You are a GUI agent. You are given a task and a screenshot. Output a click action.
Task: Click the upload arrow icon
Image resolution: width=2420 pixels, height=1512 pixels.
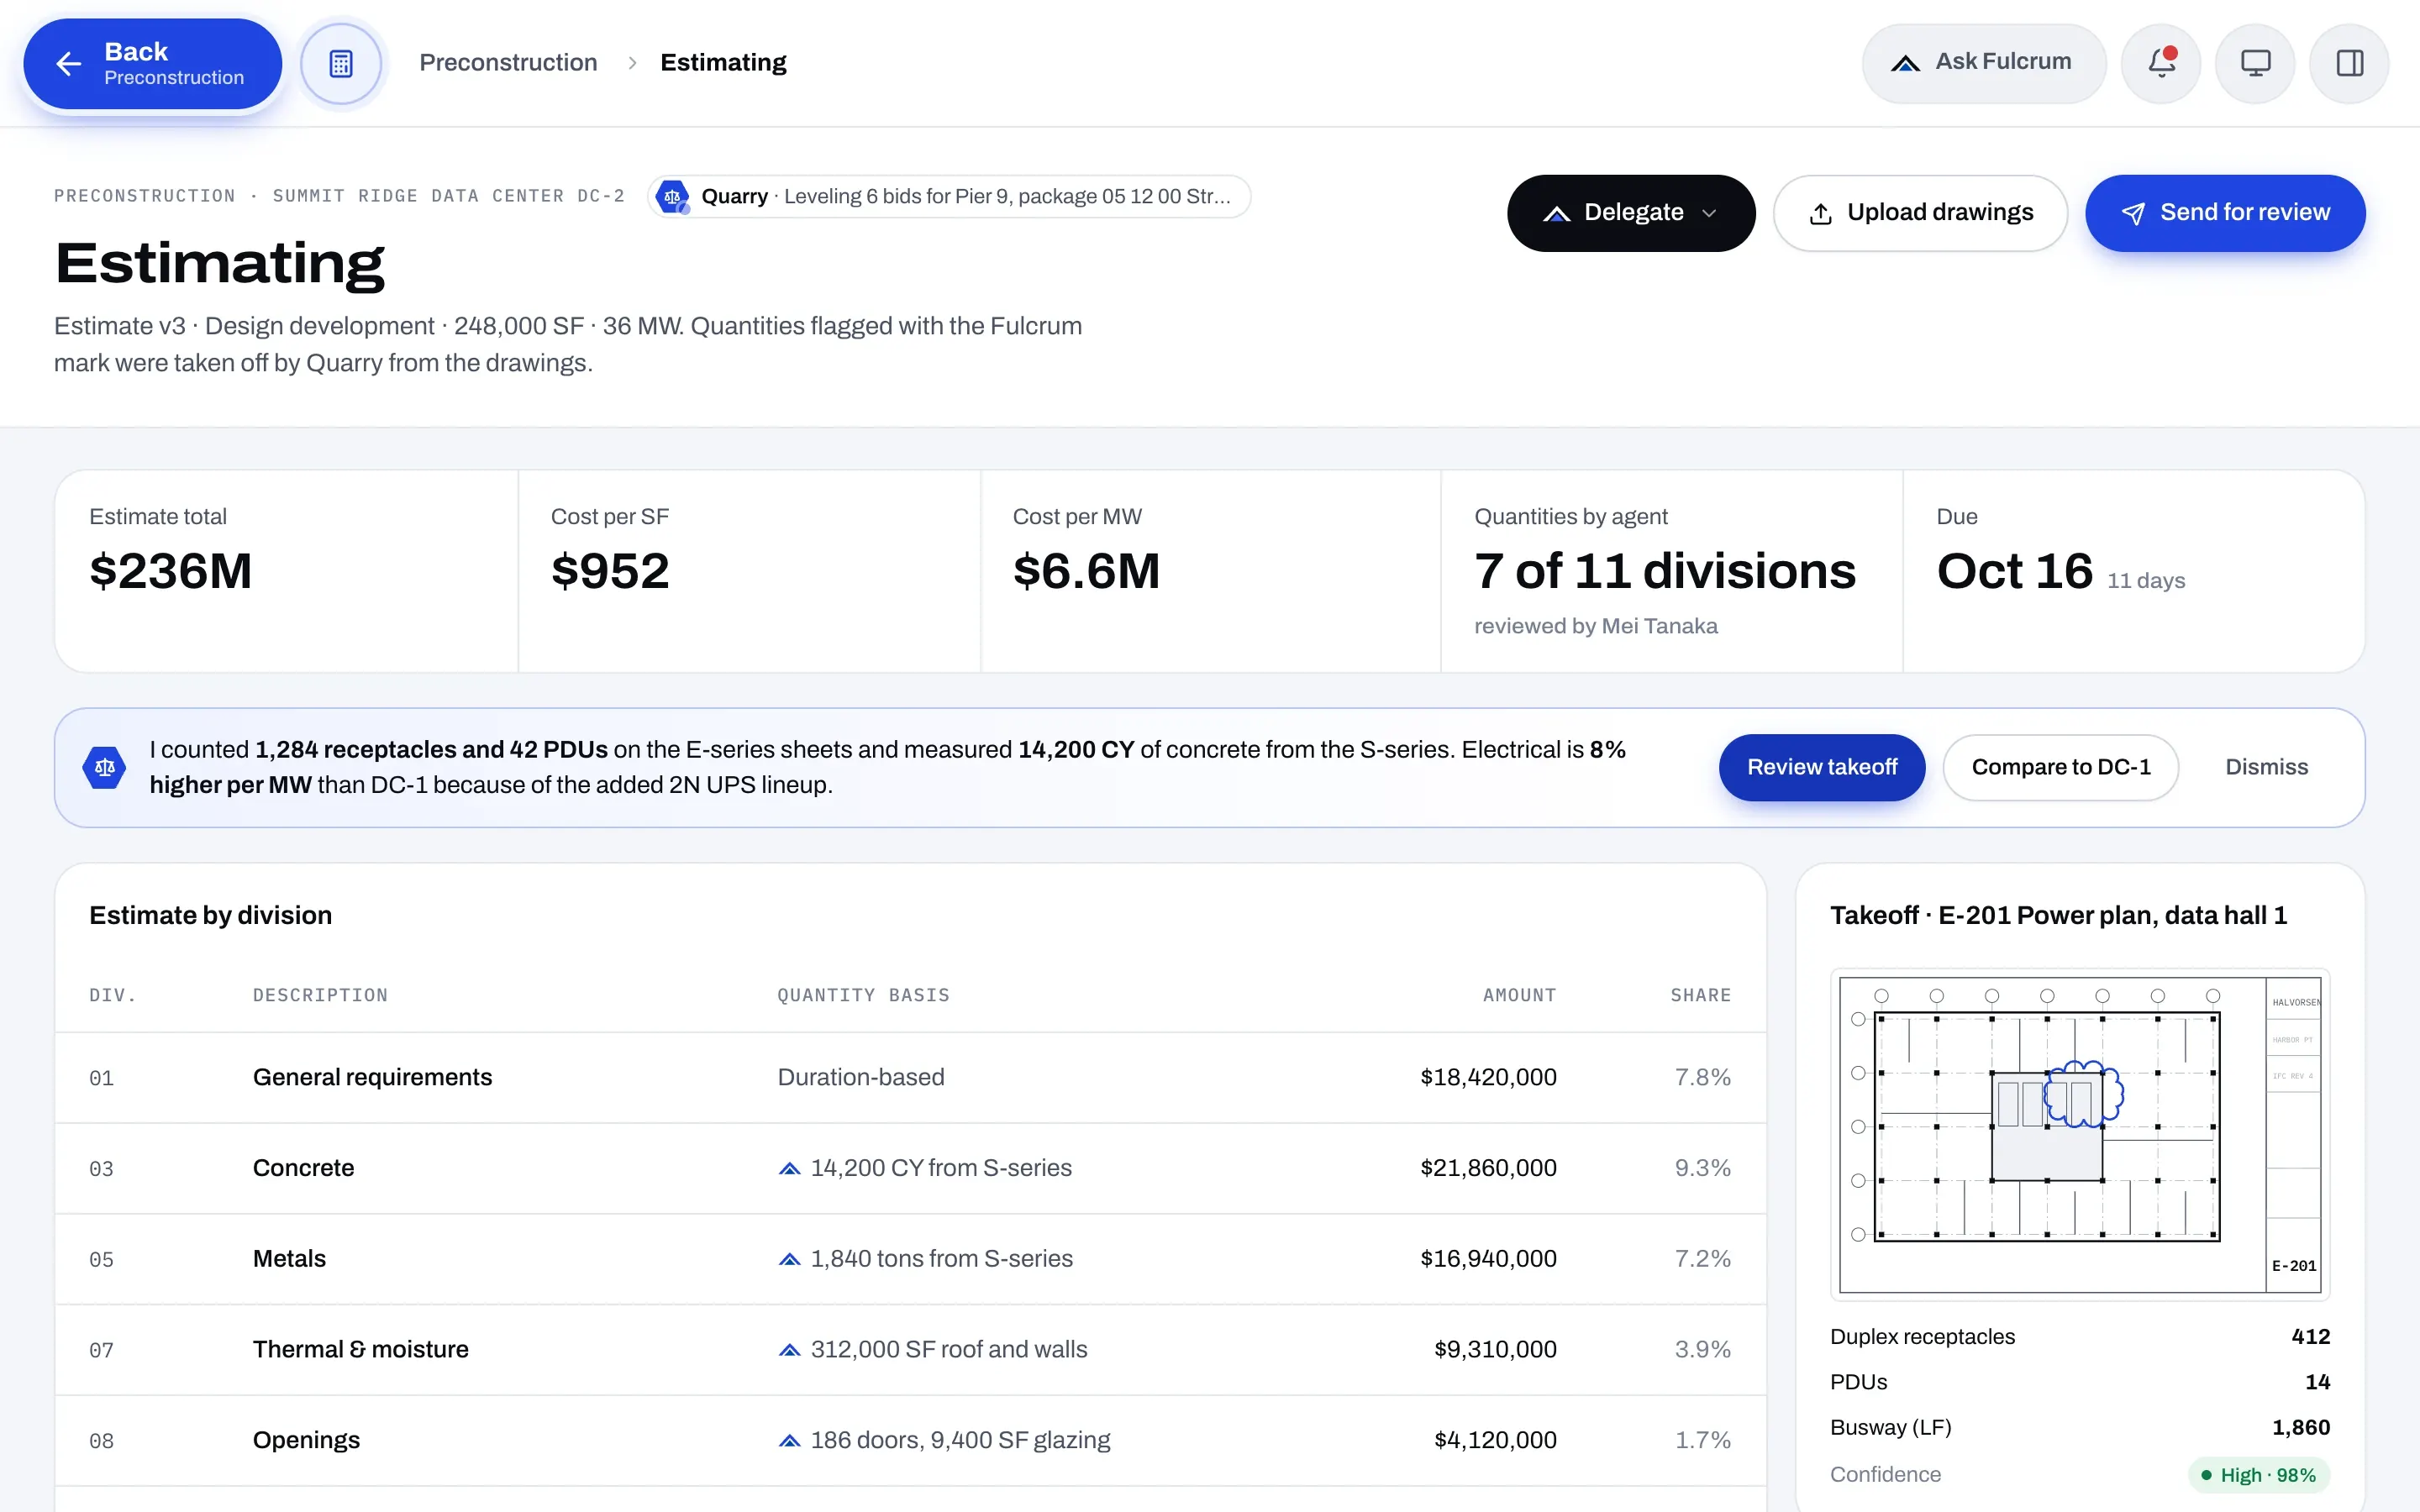pos(1821,214)
